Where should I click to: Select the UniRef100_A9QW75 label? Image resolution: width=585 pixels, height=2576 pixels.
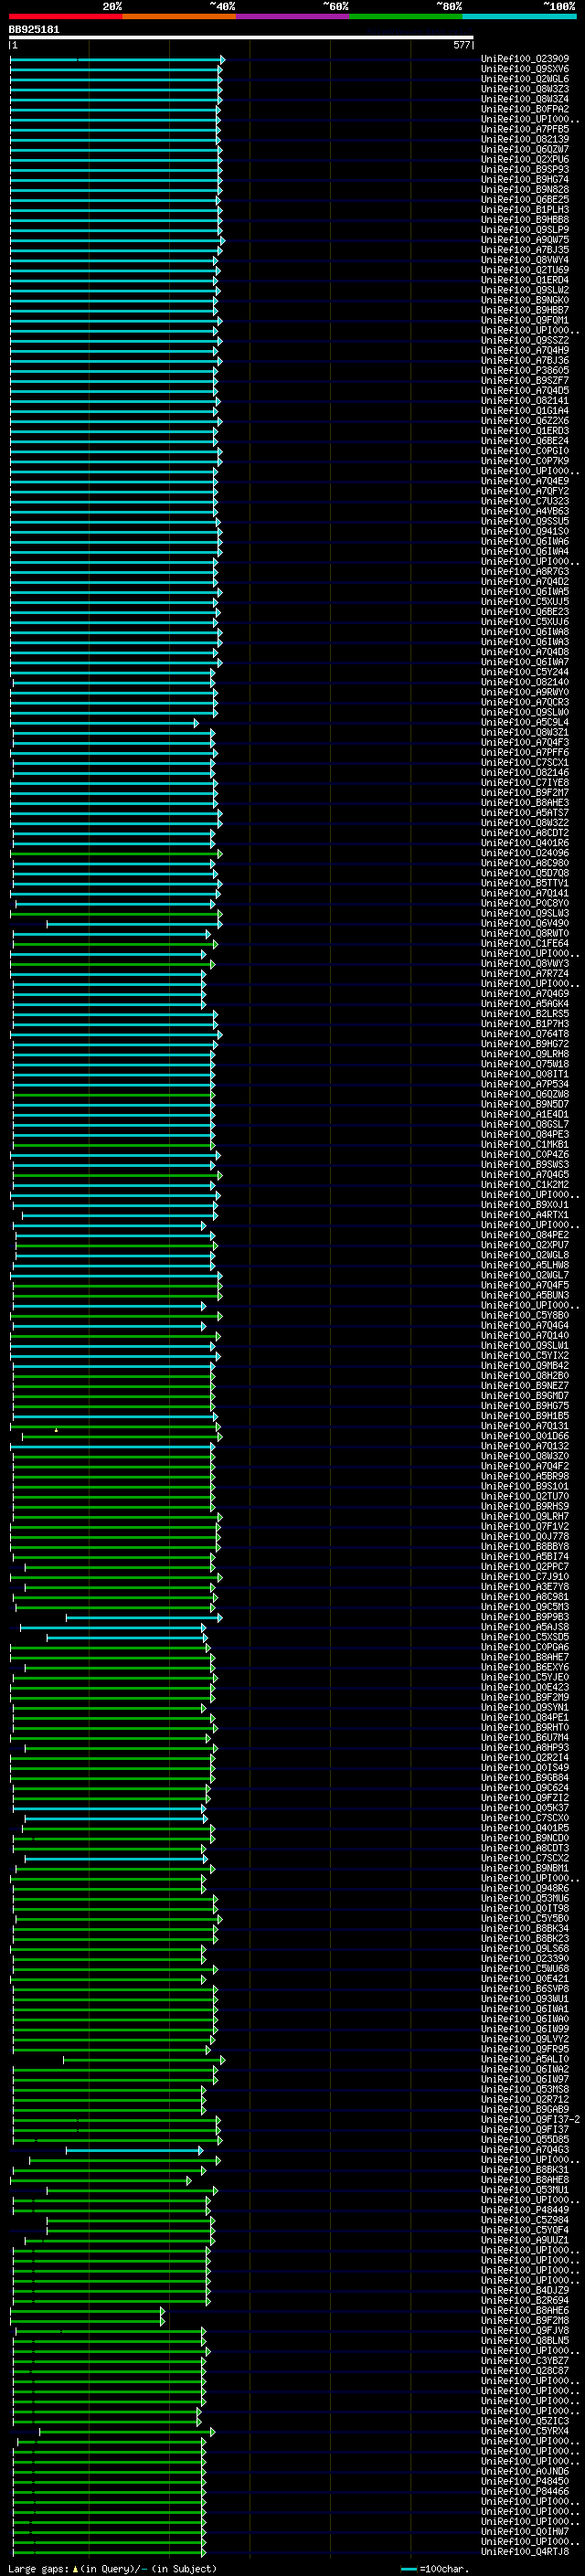point(525,240)
